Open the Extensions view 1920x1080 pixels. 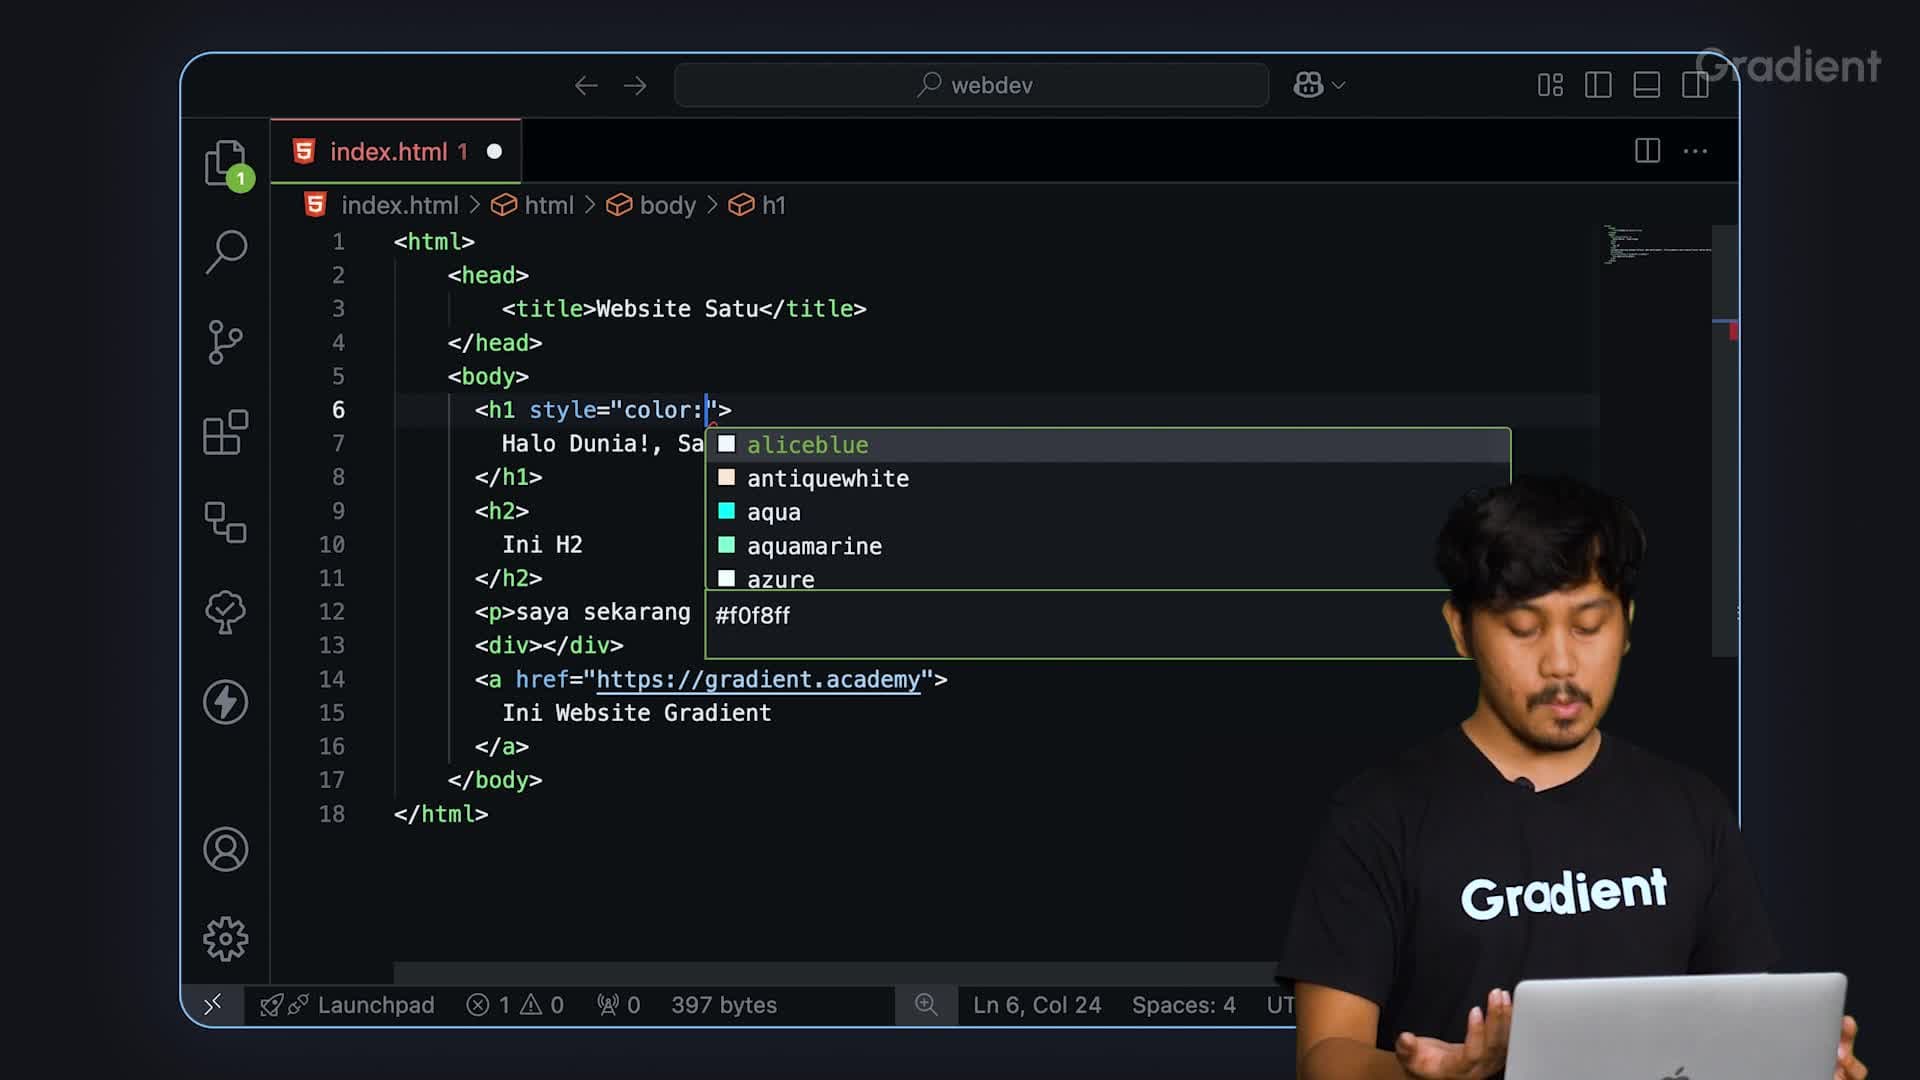click(x=225, y=433)
